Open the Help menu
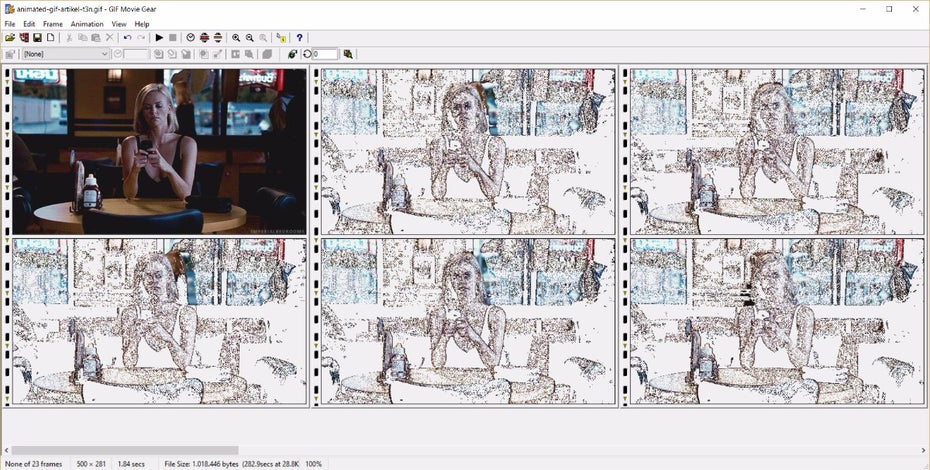 (x=142, y=24)
